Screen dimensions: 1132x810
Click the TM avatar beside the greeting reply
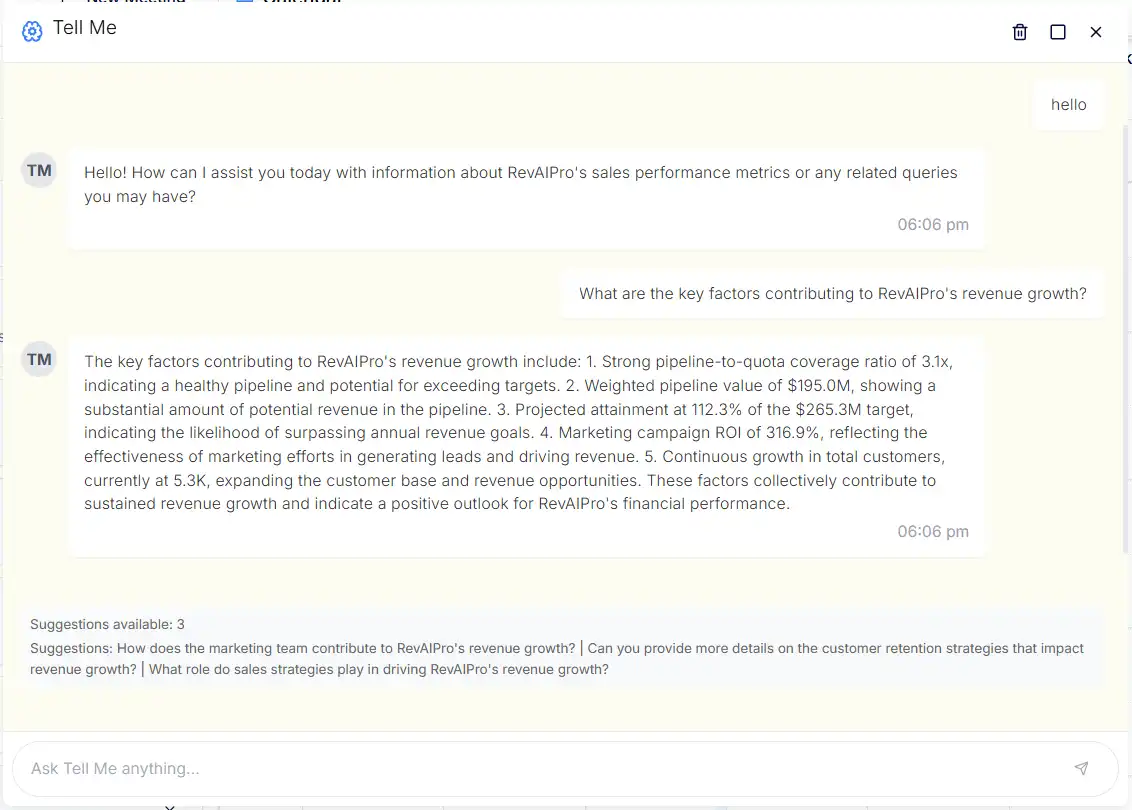coord(40,170)
